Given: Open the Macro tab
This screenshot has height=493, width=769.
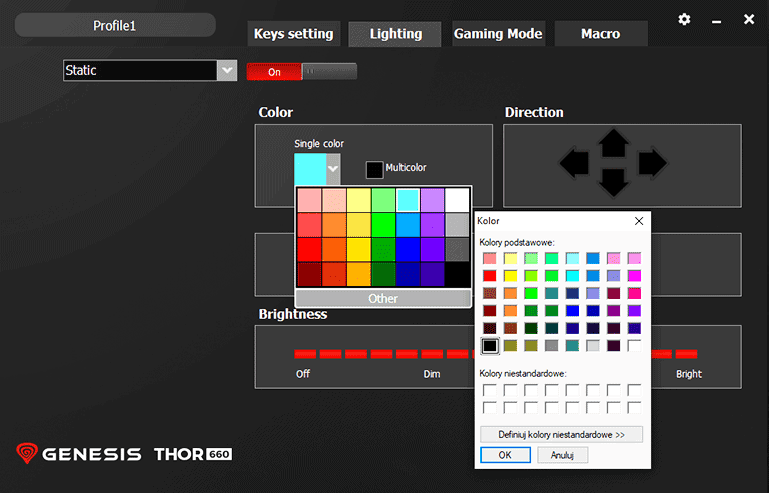Looking at the screenshot, I should pos(601,34).
